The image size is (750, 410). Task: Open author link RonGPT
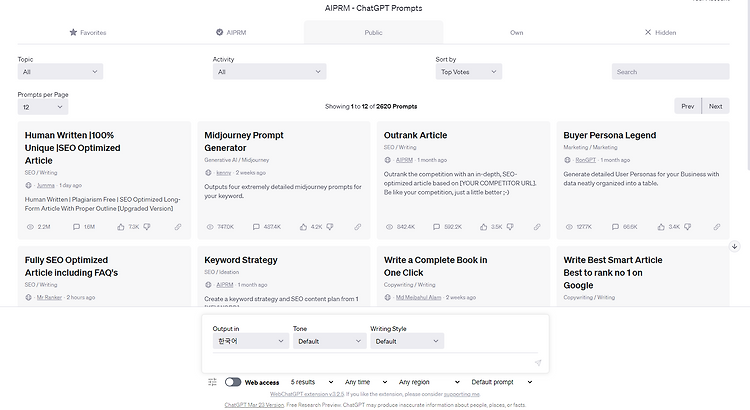[x=585, y=160]
